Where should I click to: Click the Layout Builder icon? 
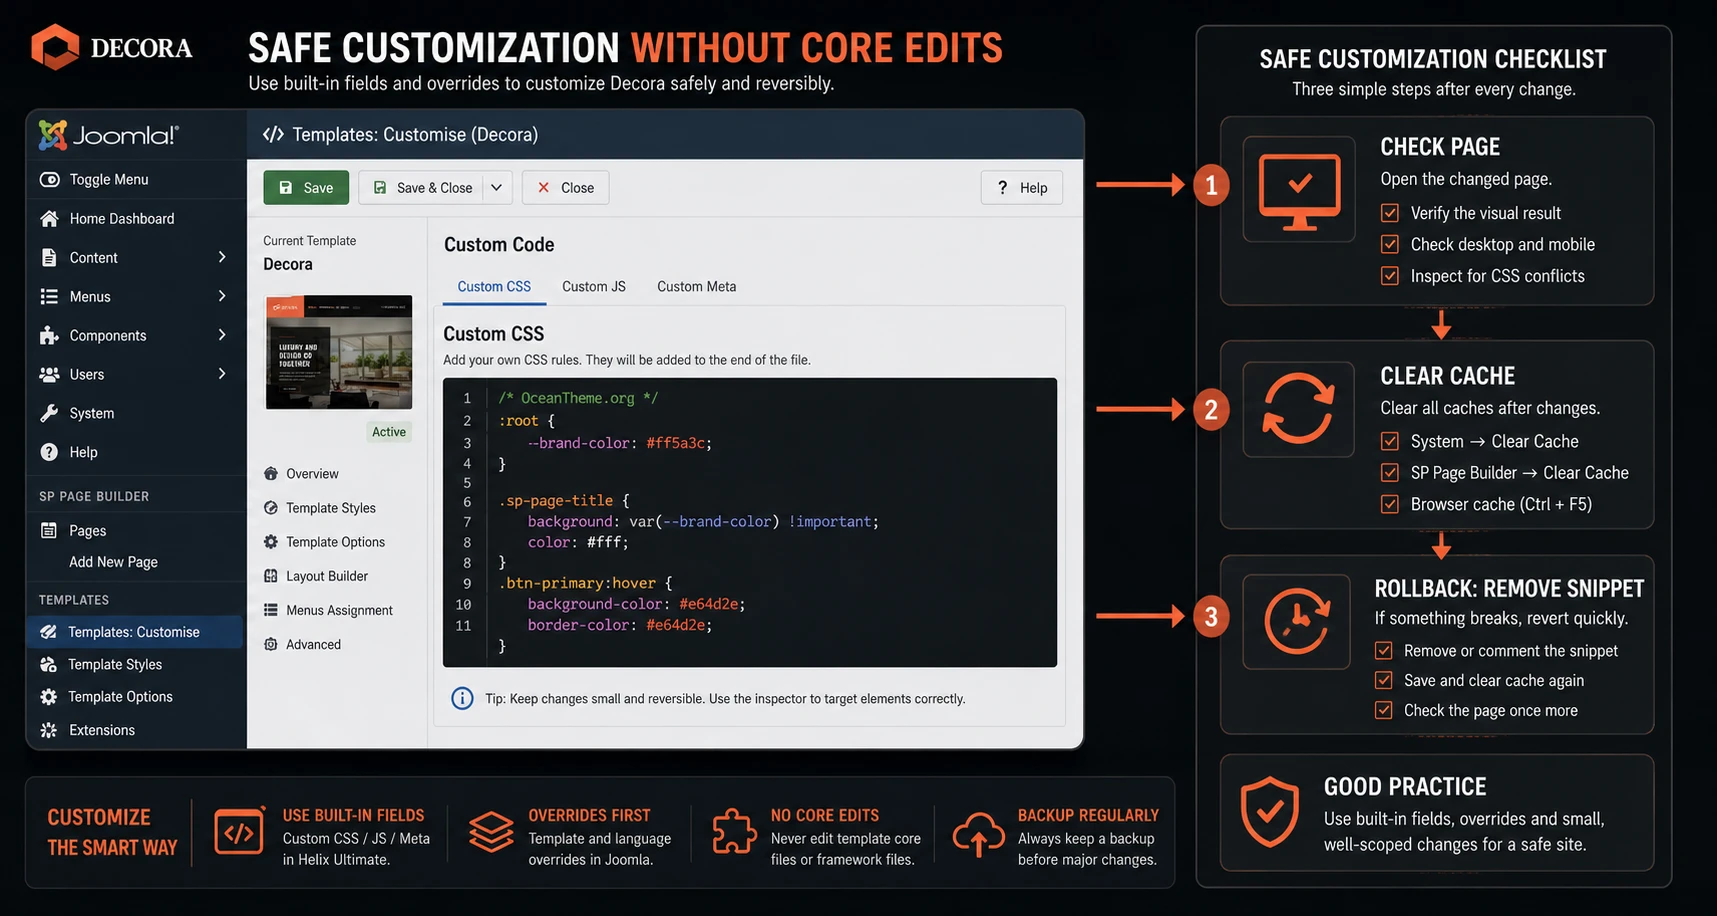click(271, 576)
